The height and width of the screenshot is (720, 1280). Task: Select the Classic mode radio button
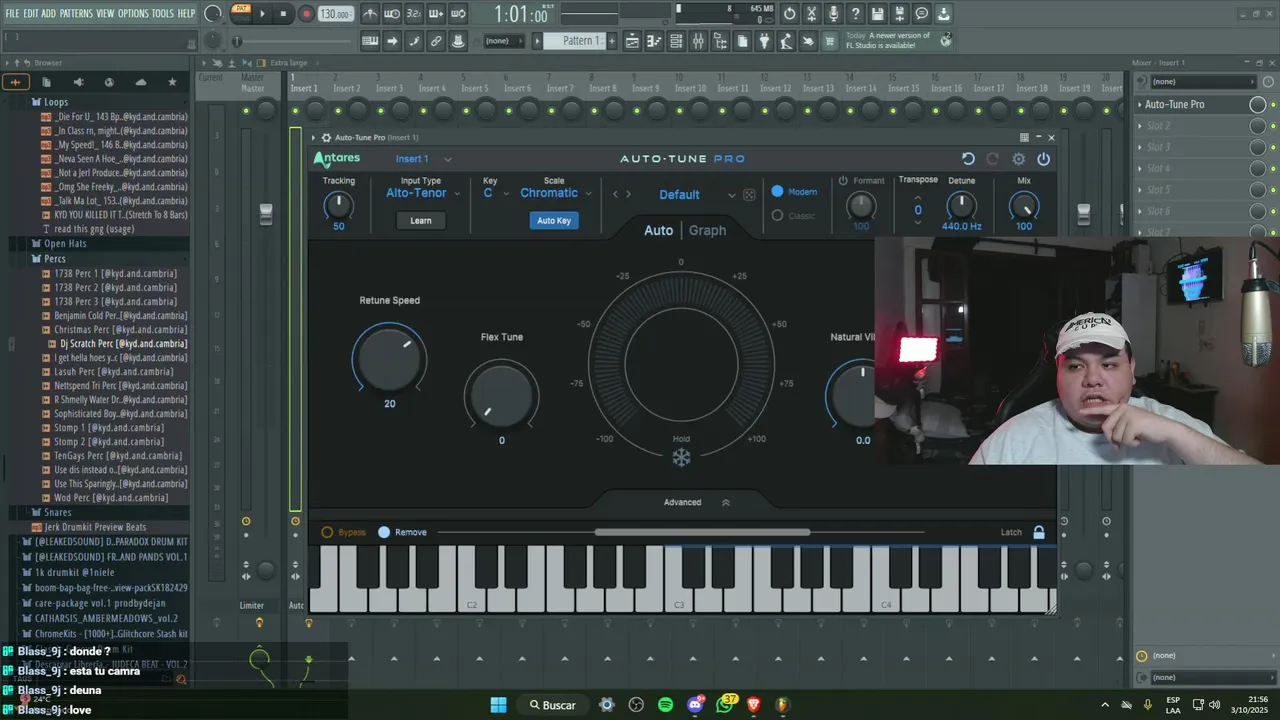click(x=777, y=216)
